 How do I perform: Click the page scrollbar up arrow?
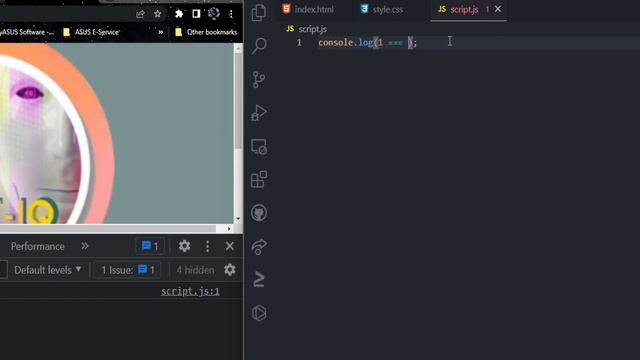tap(238, 49)
